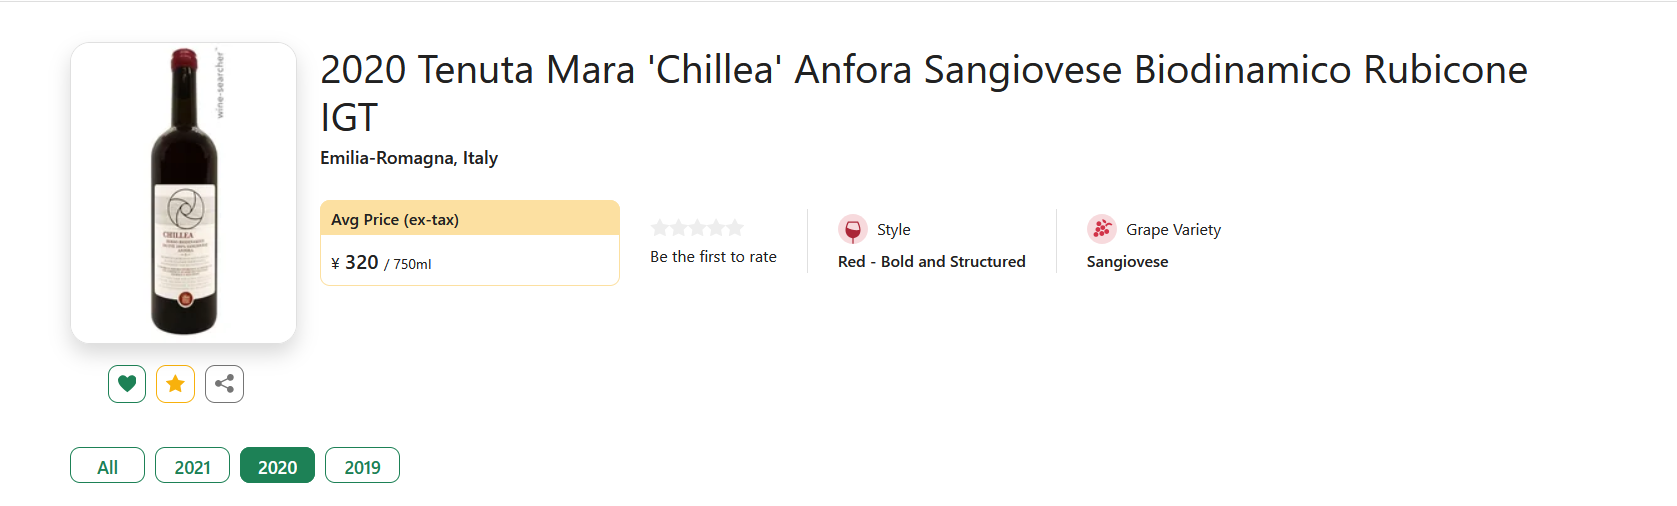Rate the wine with fifth star
1677x506 pixels.
pyautogui.click(x=735, y=228)
